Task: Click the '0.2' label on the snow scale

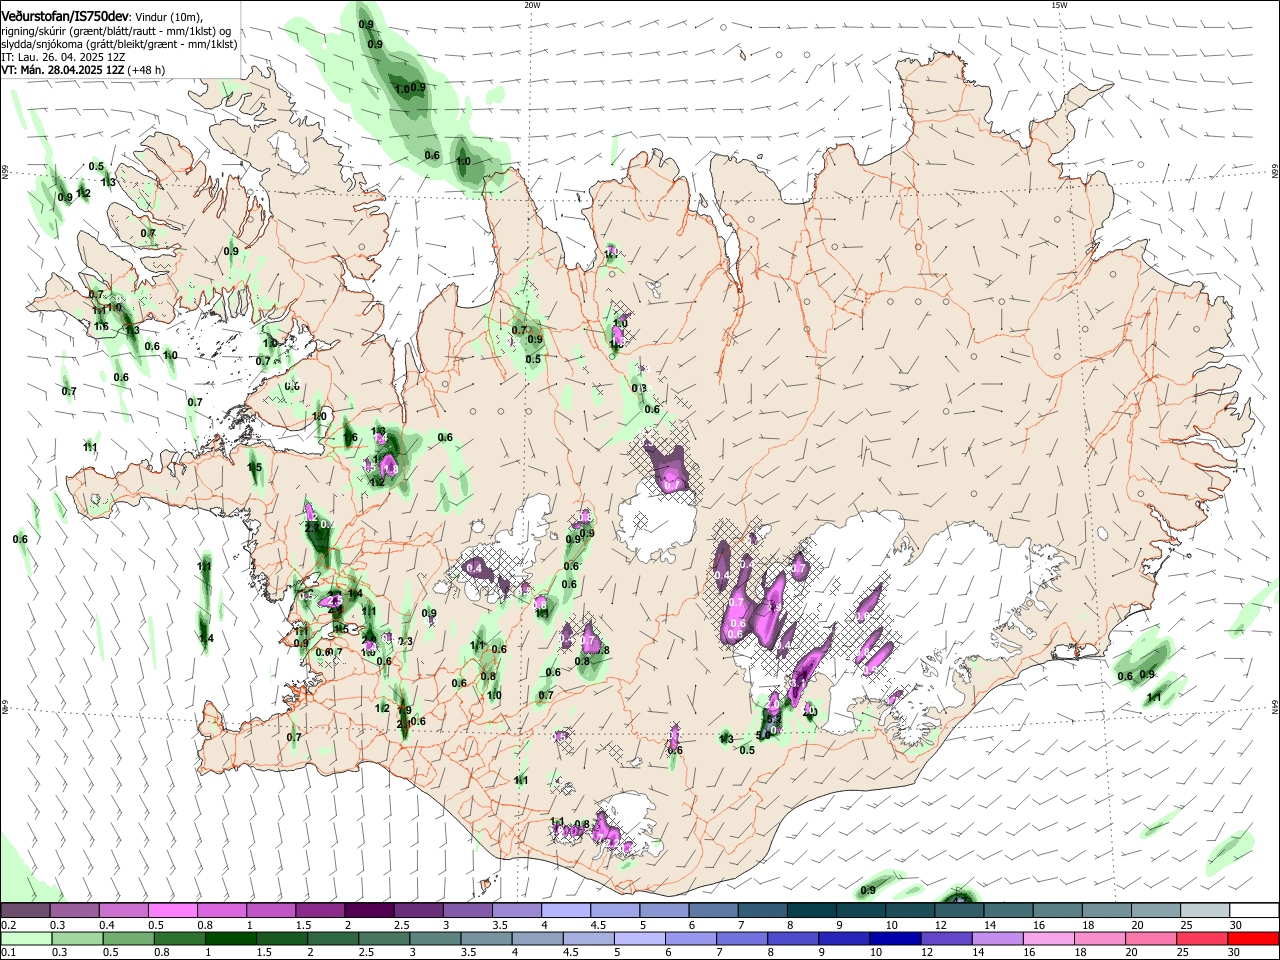Action: (9, 925)
